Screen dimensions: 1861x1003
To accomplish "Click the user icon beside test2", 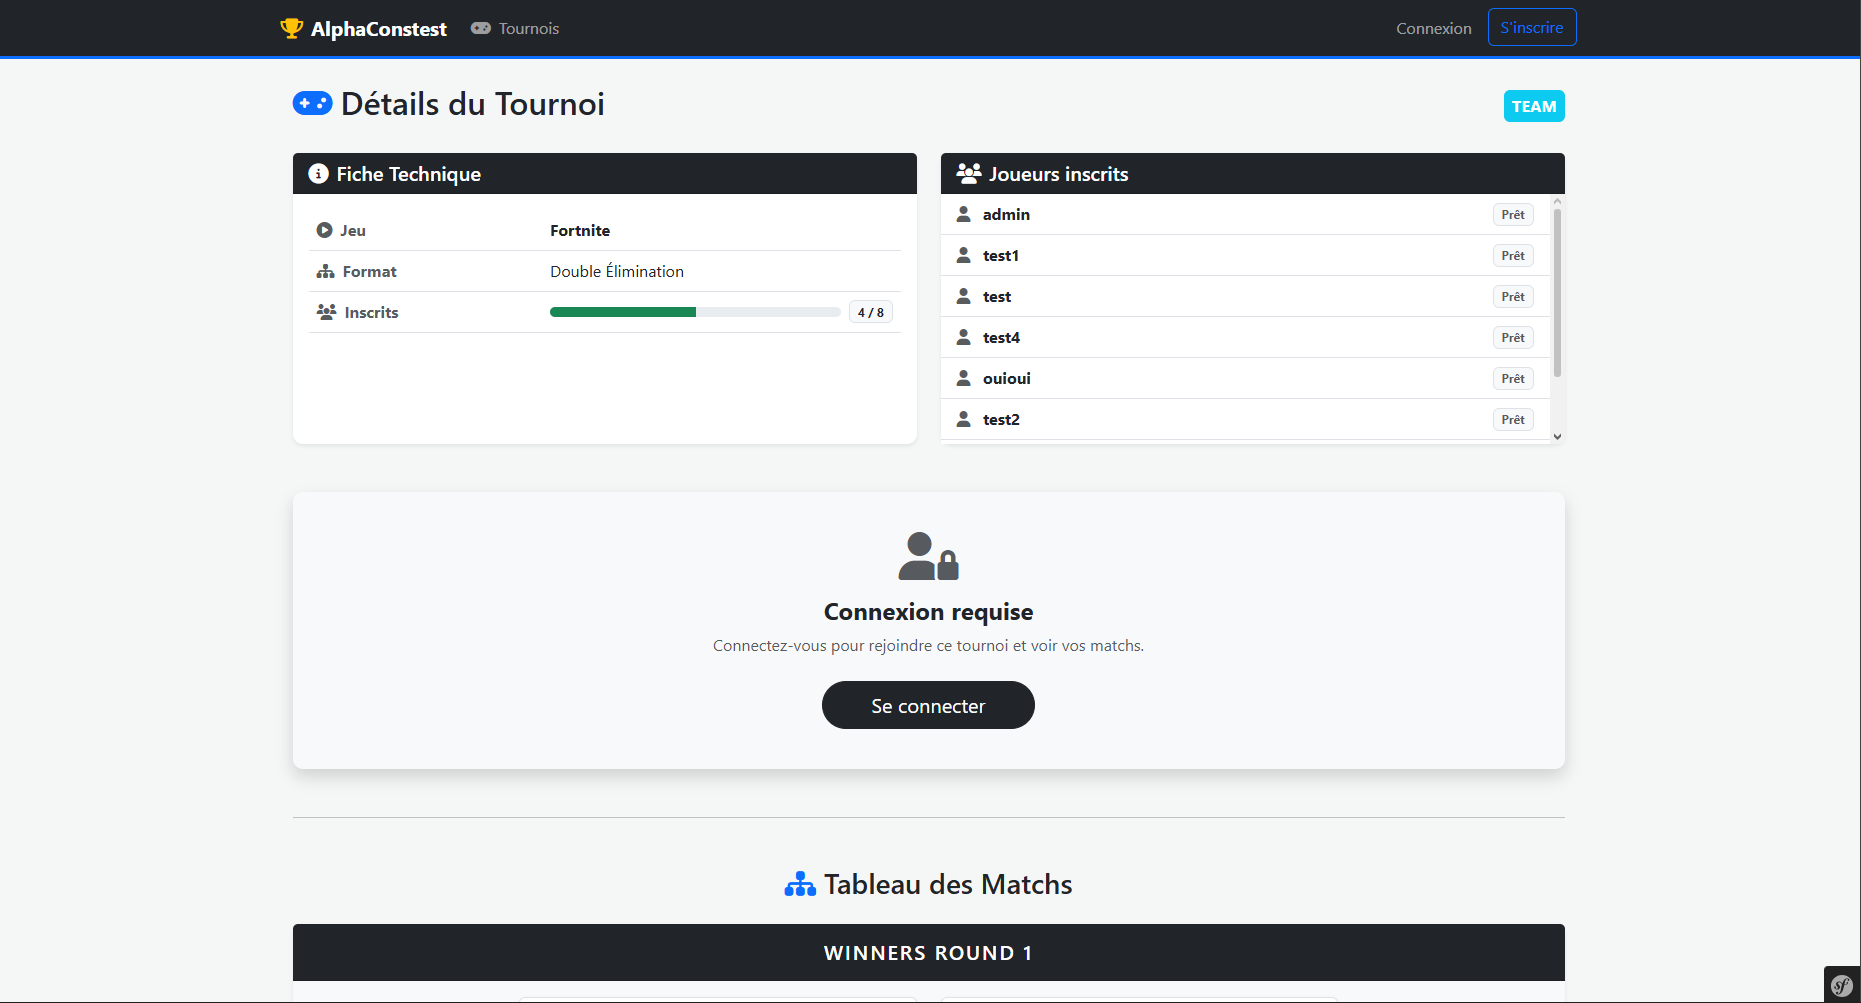I will [x=964, y=419].
